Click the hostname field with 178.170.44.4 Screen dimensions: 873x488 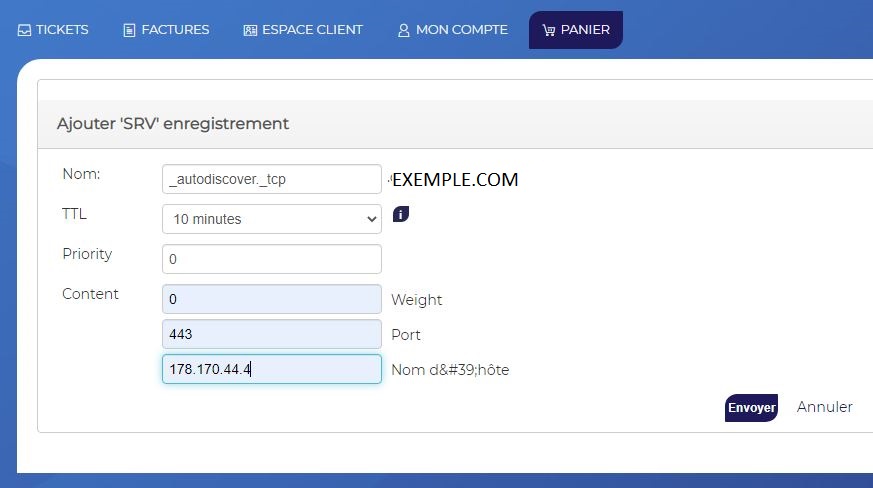(x=272, y=369)
